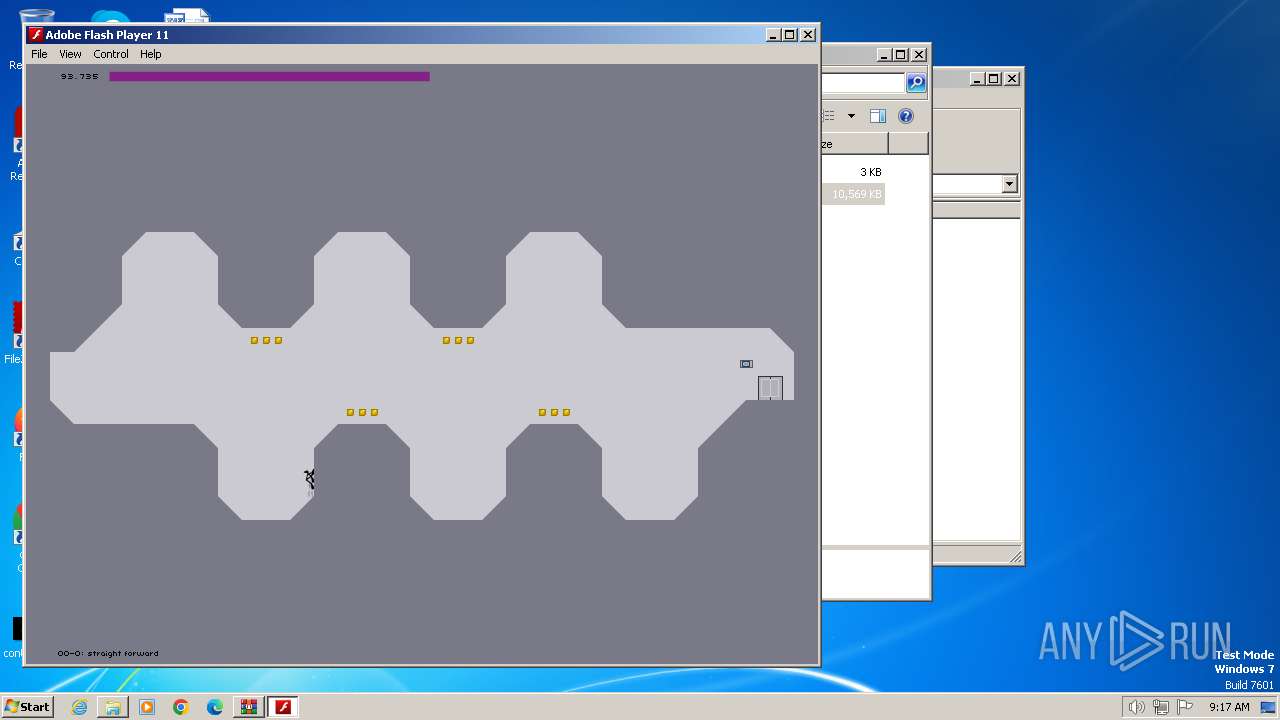This screenshot has width=1280, height=720.
Task: Open the Help menu in Flash Player
Action: pos(151,54)
